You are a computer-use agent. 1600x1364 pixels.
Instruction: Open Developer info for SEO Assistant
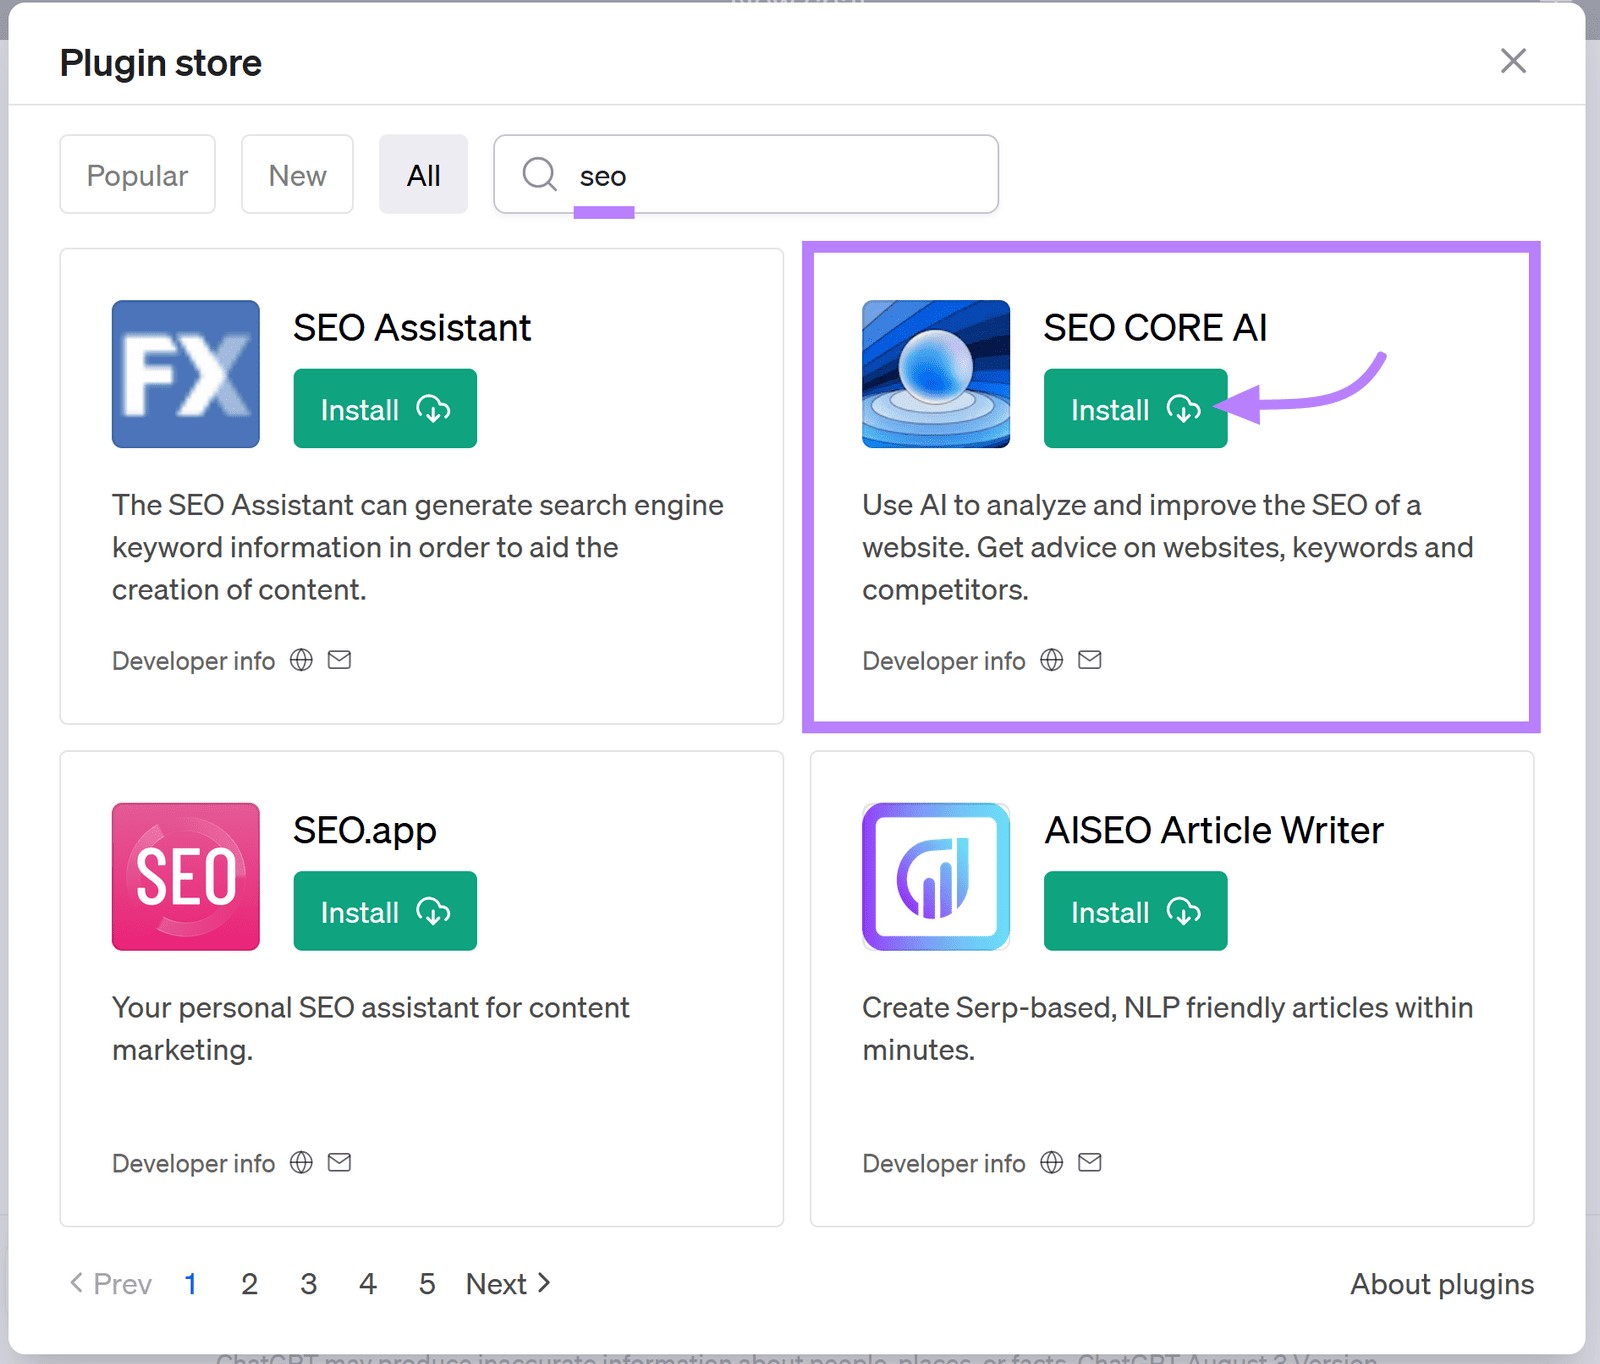pyautogui.click(x=193, y=659)
